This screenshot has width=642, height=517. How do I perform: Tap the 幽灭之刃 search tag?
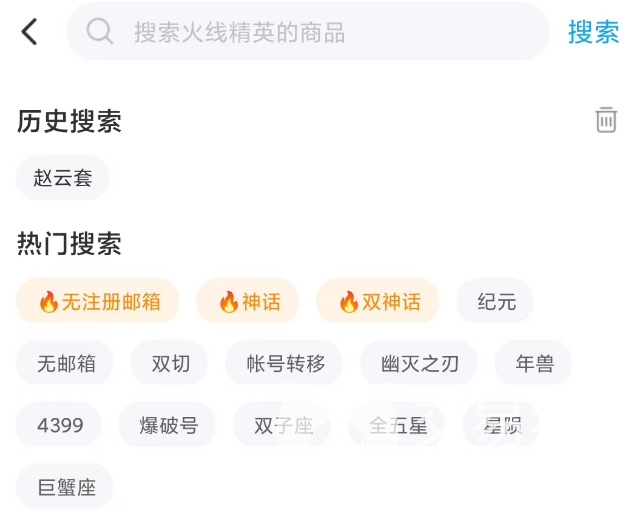pyautogui.click(x=419, y=364)
